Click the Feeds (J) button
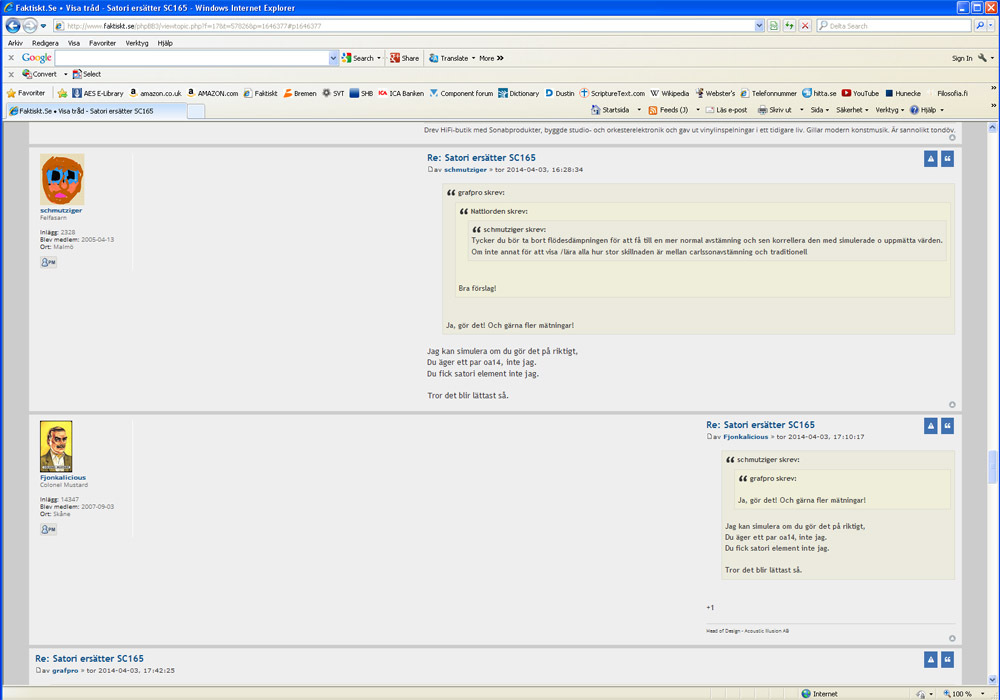This screenshot has width=1000, height=700. [x=668, y=110]
